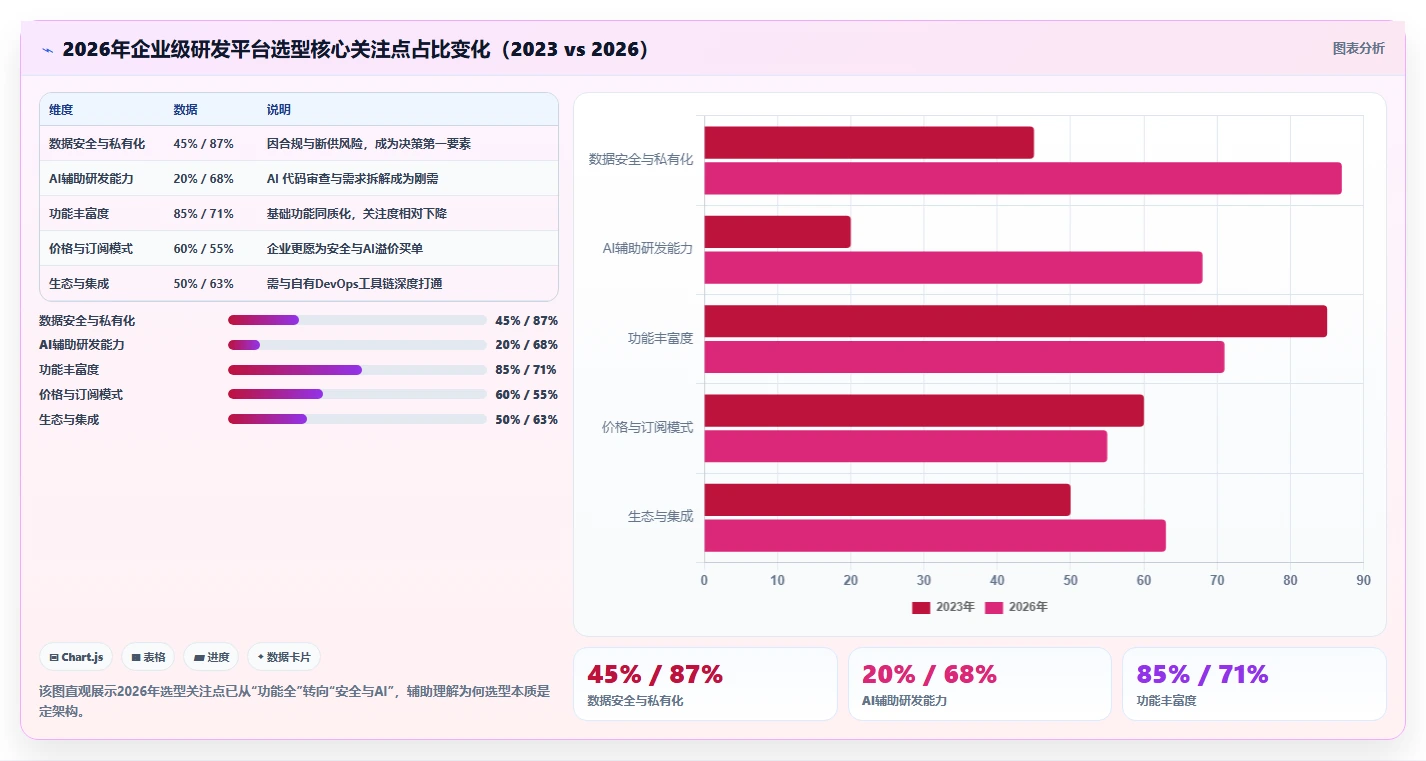Click 因合规与断供风险，成为决策第一要素 description
The height and width of the screenshot is (761, 1426).
click(369, 144)
